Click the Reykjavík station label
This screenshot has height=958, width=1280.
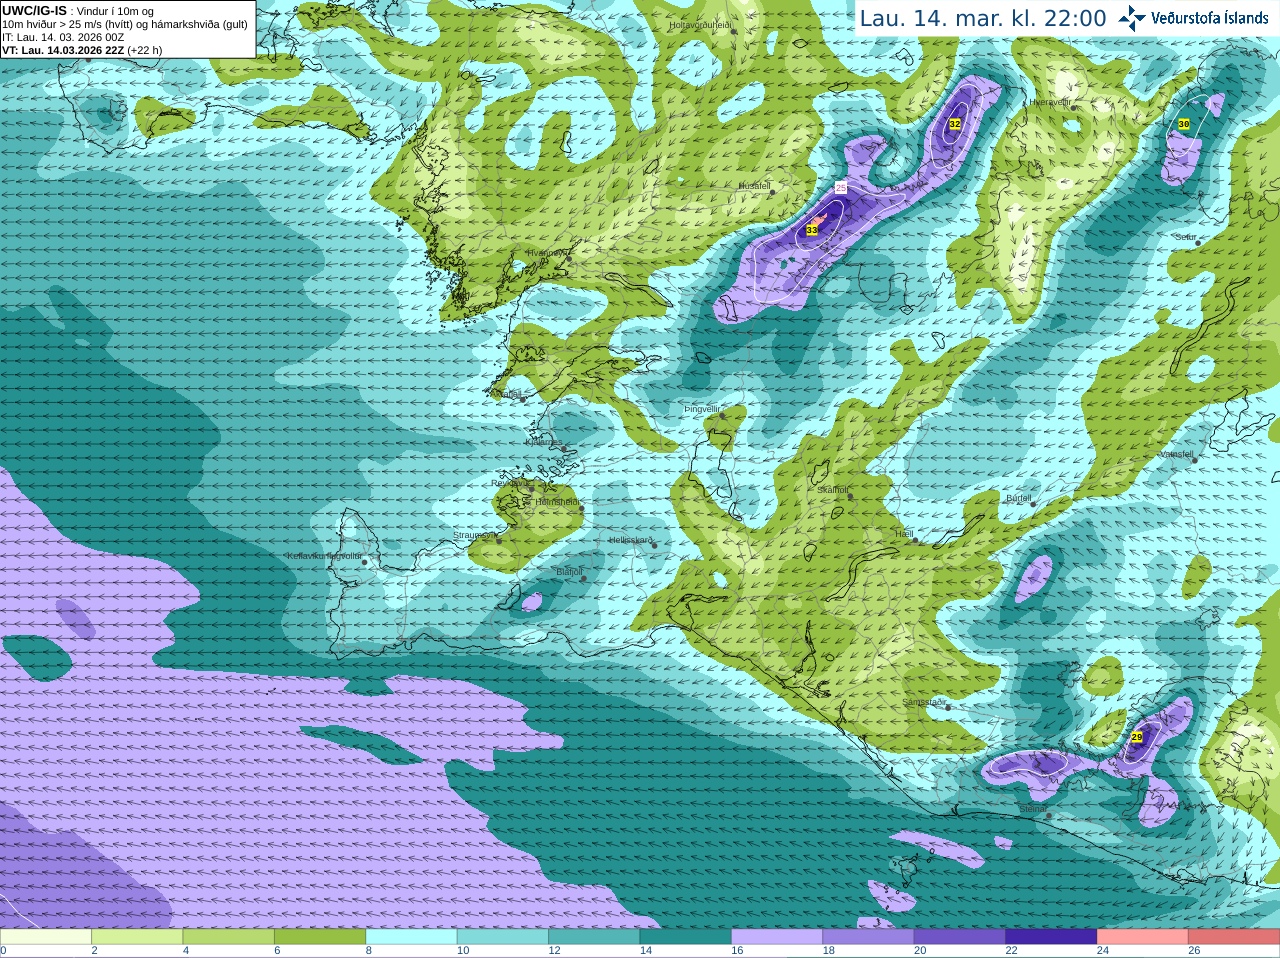point(511,483)
